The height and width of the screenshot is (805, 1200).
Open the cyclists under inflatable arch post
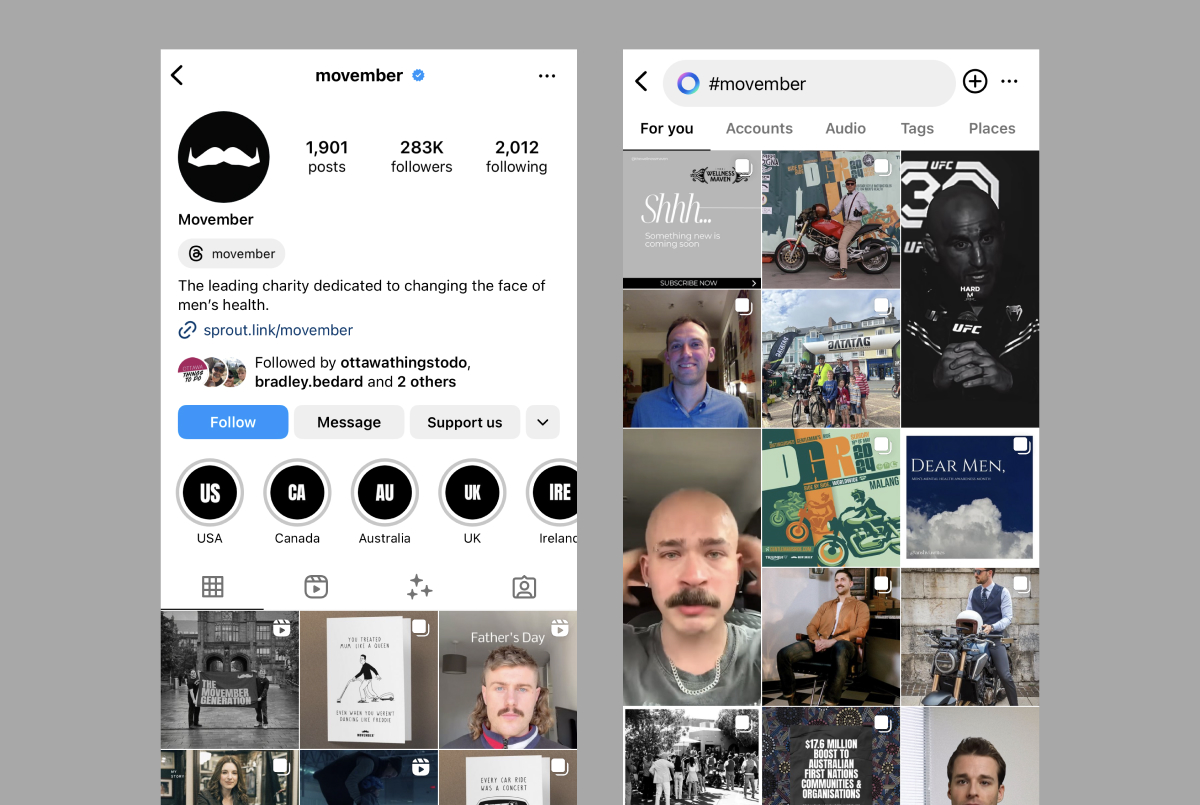(831, 359)
